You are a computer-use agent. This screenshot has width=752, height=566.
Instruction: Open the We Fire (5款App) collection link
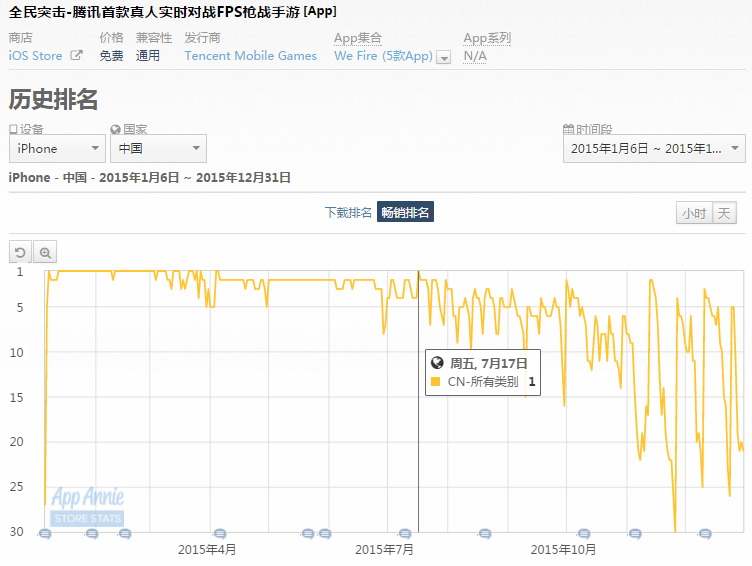(x=383, y=56)
